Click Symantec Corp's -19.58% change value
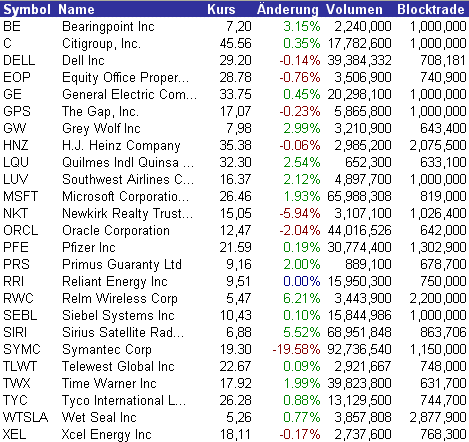Image resolution: width=469 pixels, height=442 pixels. [x=296, y=349]
